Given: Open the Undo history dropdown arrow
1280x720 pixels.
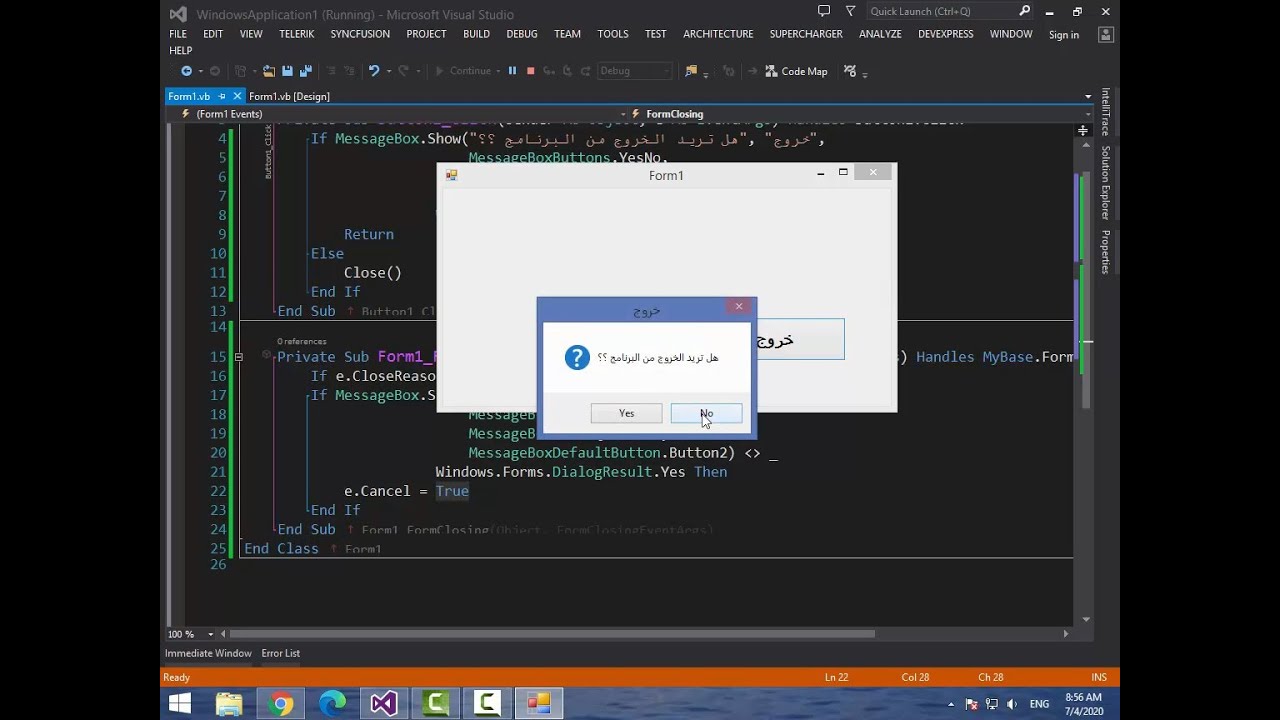Looking at the screenshot, I should (x=387, y=72).
